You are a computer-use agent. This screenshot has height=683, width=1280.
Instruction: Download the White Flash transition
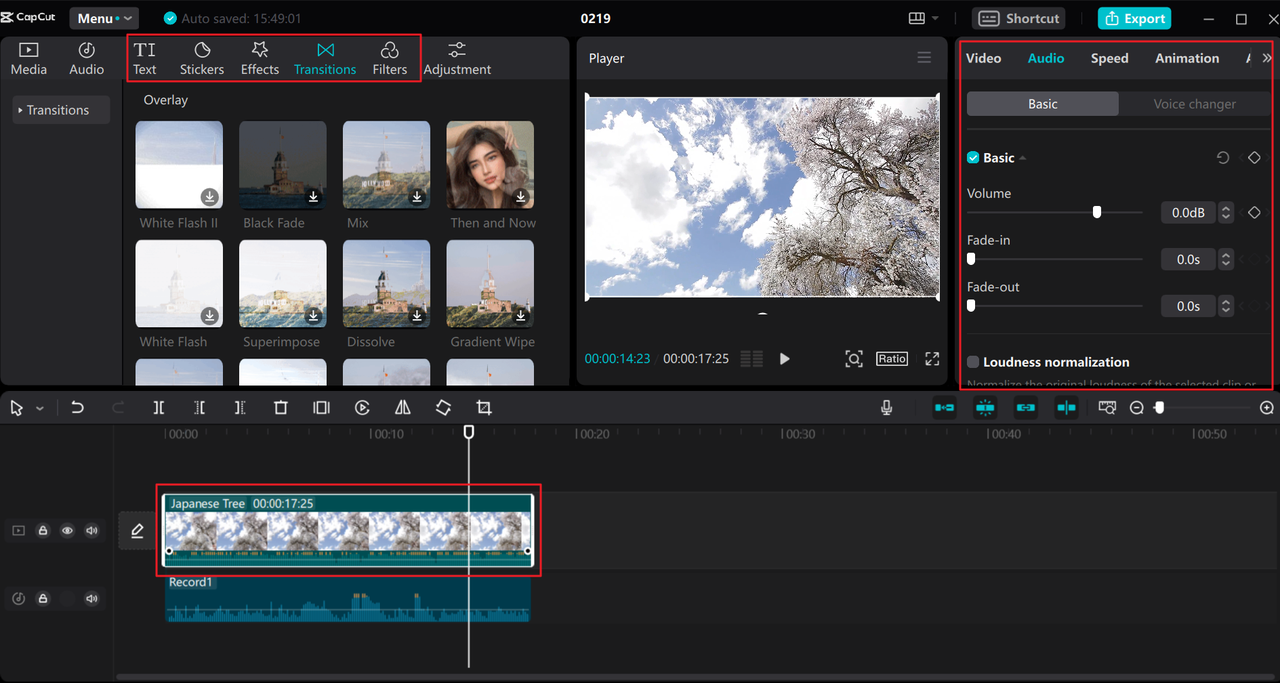point(209,315)
